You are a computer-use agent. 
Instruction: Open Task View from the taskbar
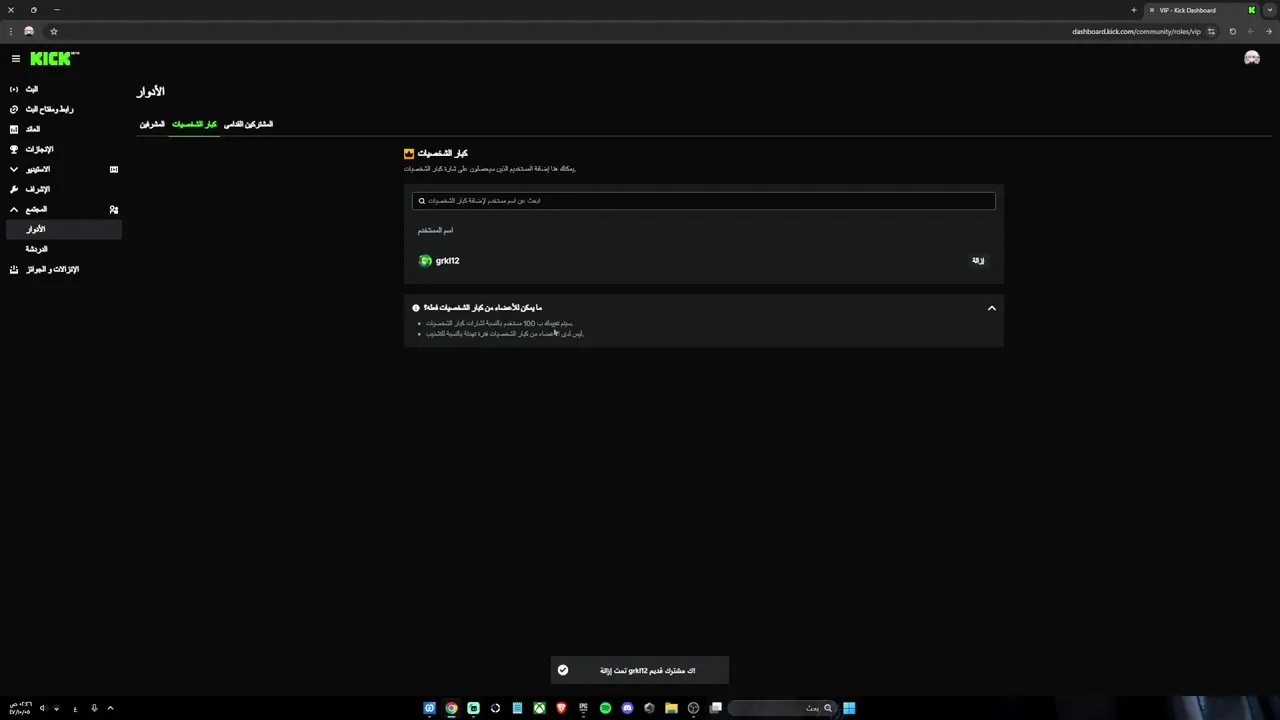coord(715,708)
